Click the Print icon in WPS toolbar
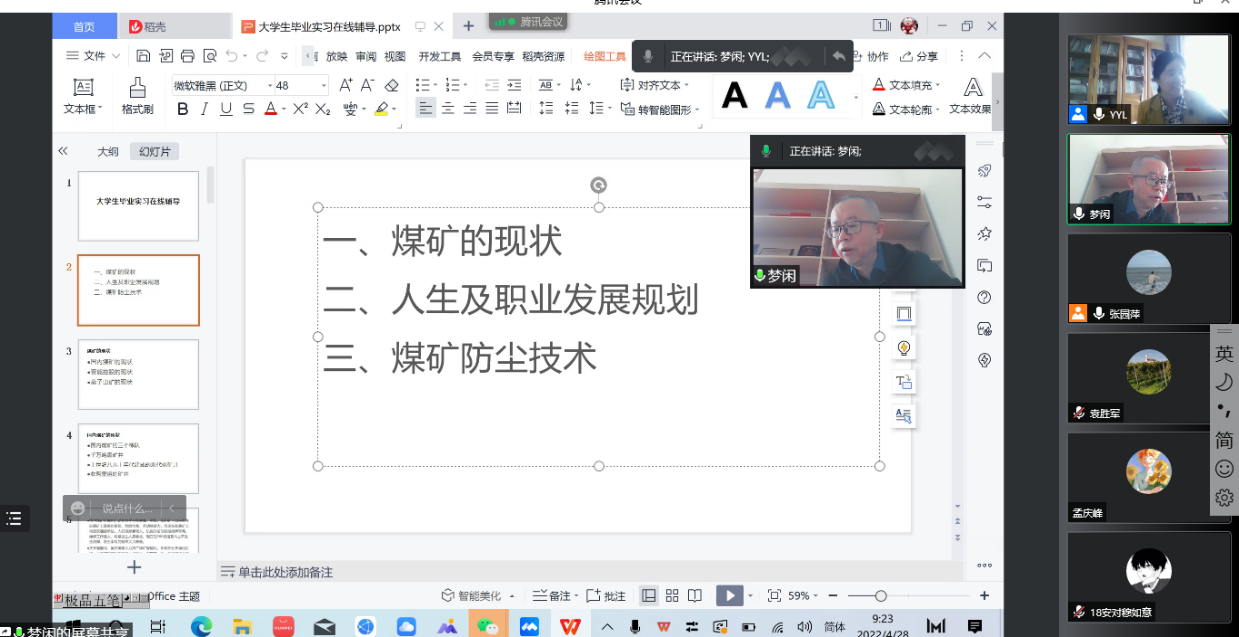 (x=187, y=56)
